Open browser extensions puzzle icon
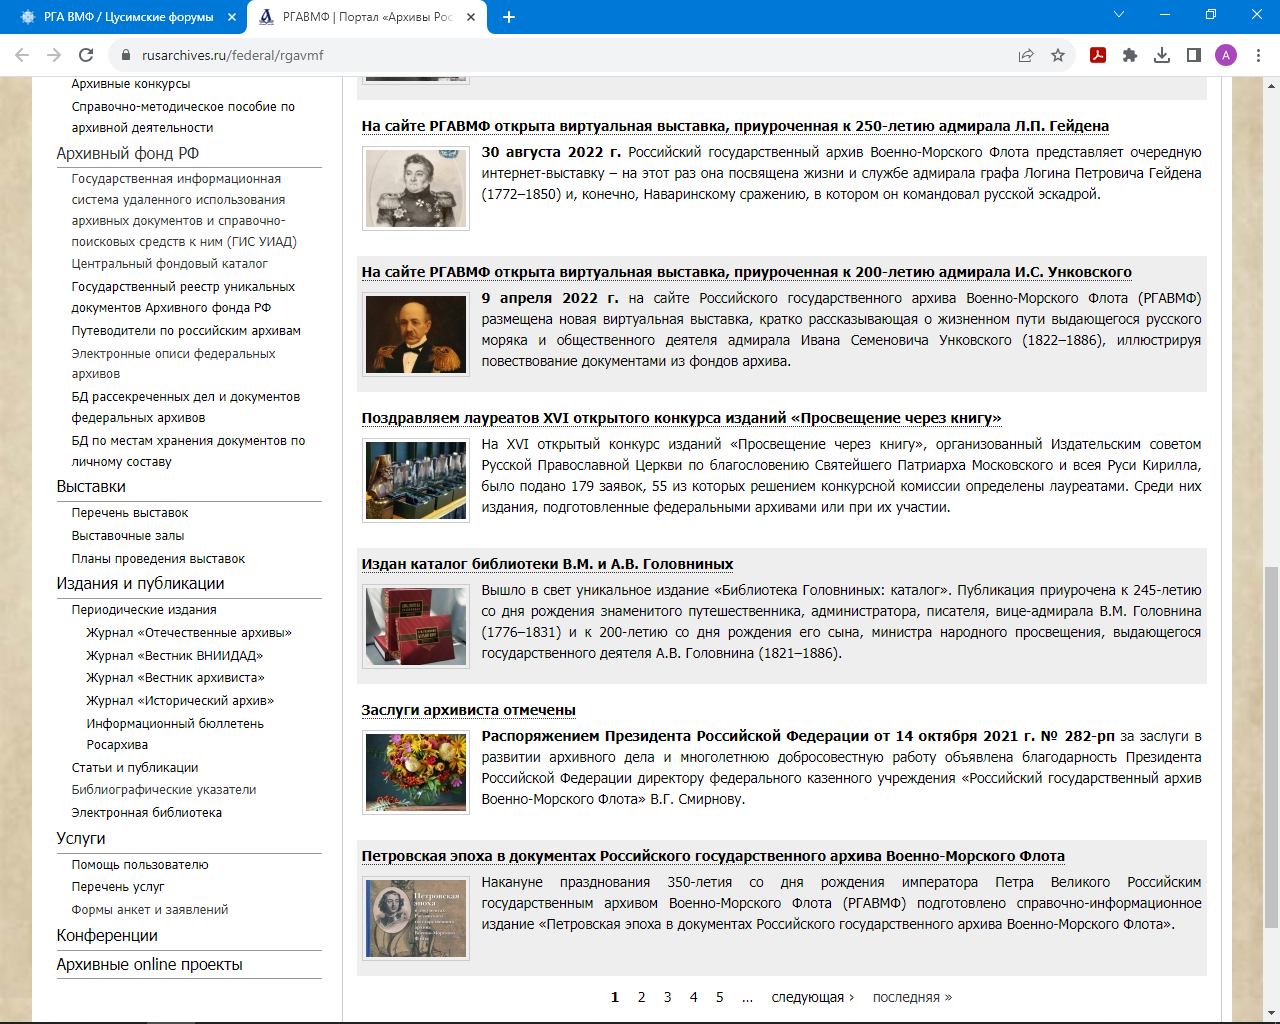 coord(1130,55)
